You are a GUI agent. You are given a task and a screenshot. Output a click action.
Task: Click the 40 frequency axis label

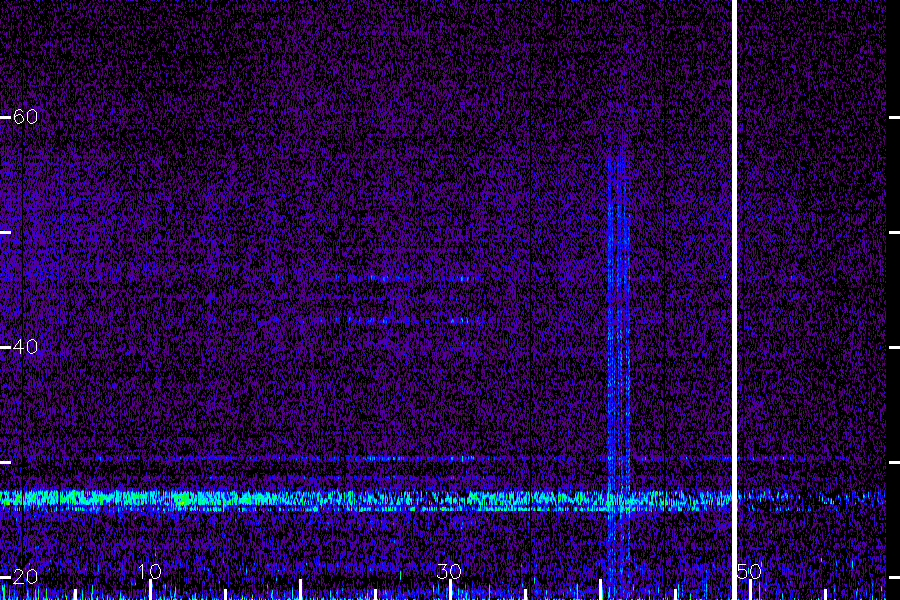click(25, 347)
